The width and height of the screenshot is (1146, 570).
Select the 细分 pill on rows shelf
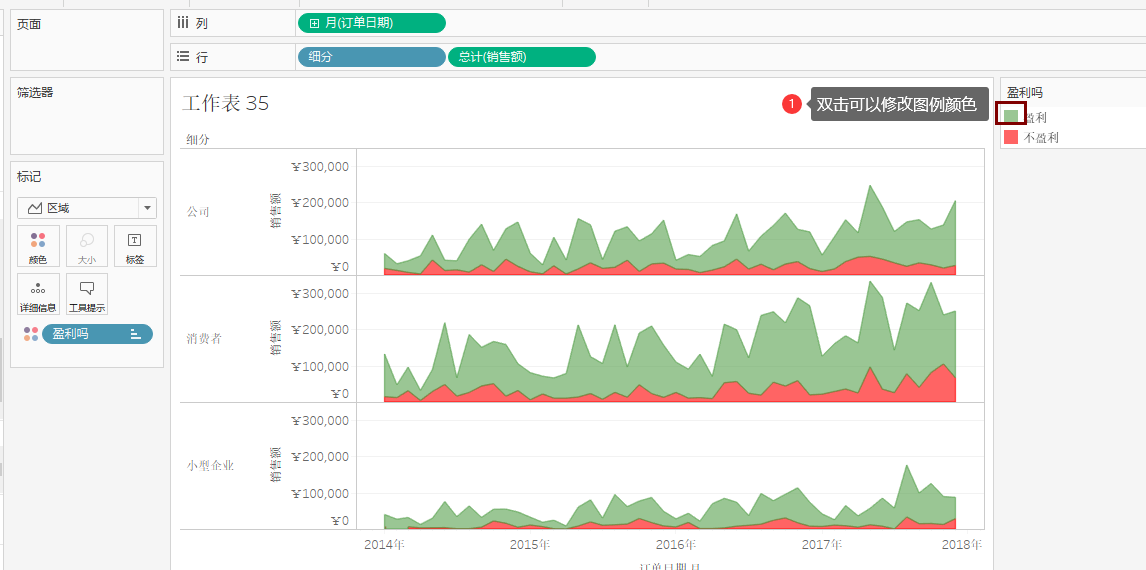coord(371,57)
